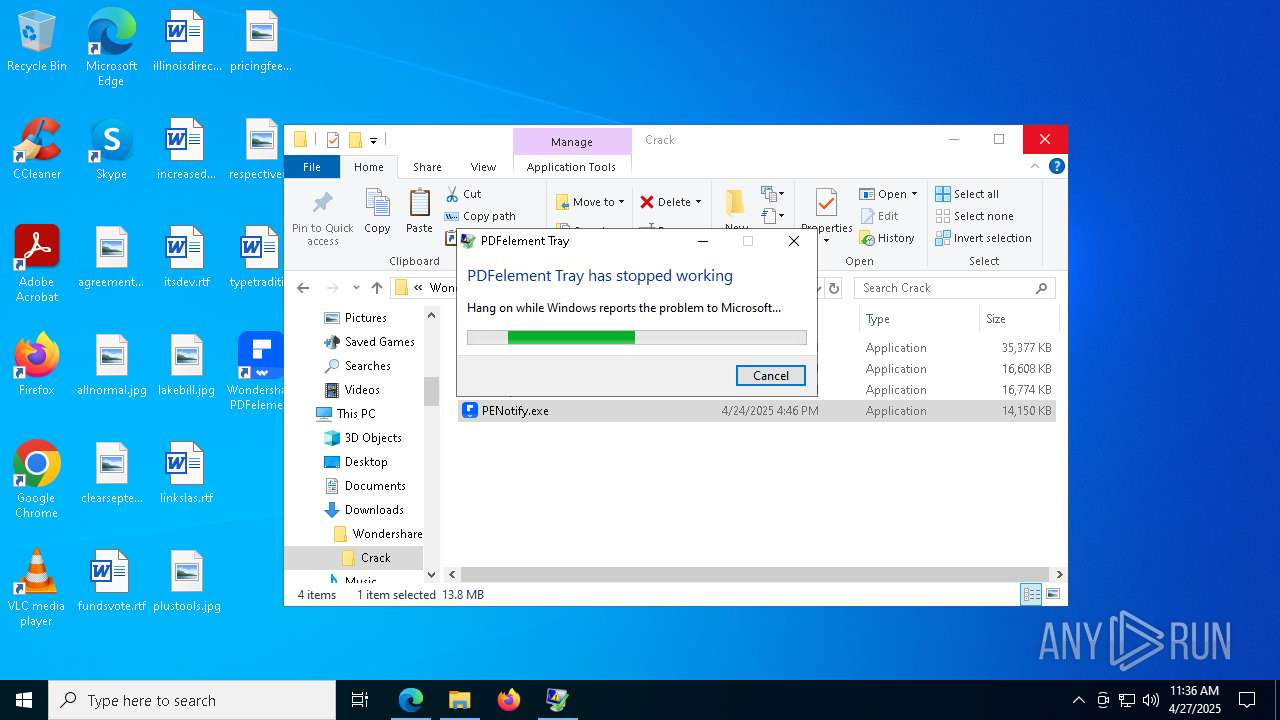
Task: Click Copy path in Clipboard group
Action: pyautogui.click(x=480, y=216)
